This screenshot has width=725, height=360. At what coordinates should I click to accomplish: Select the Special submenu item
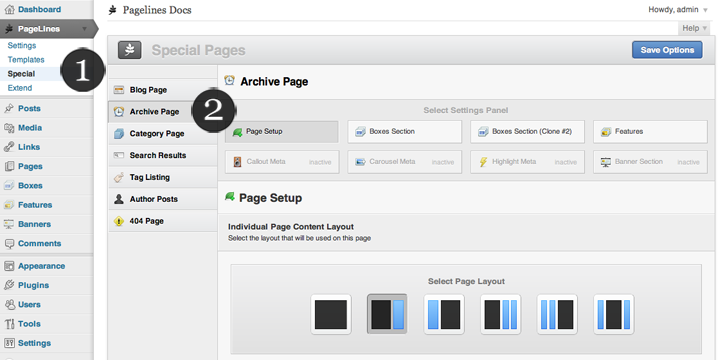pyautogui.click(x=21, y=74)
